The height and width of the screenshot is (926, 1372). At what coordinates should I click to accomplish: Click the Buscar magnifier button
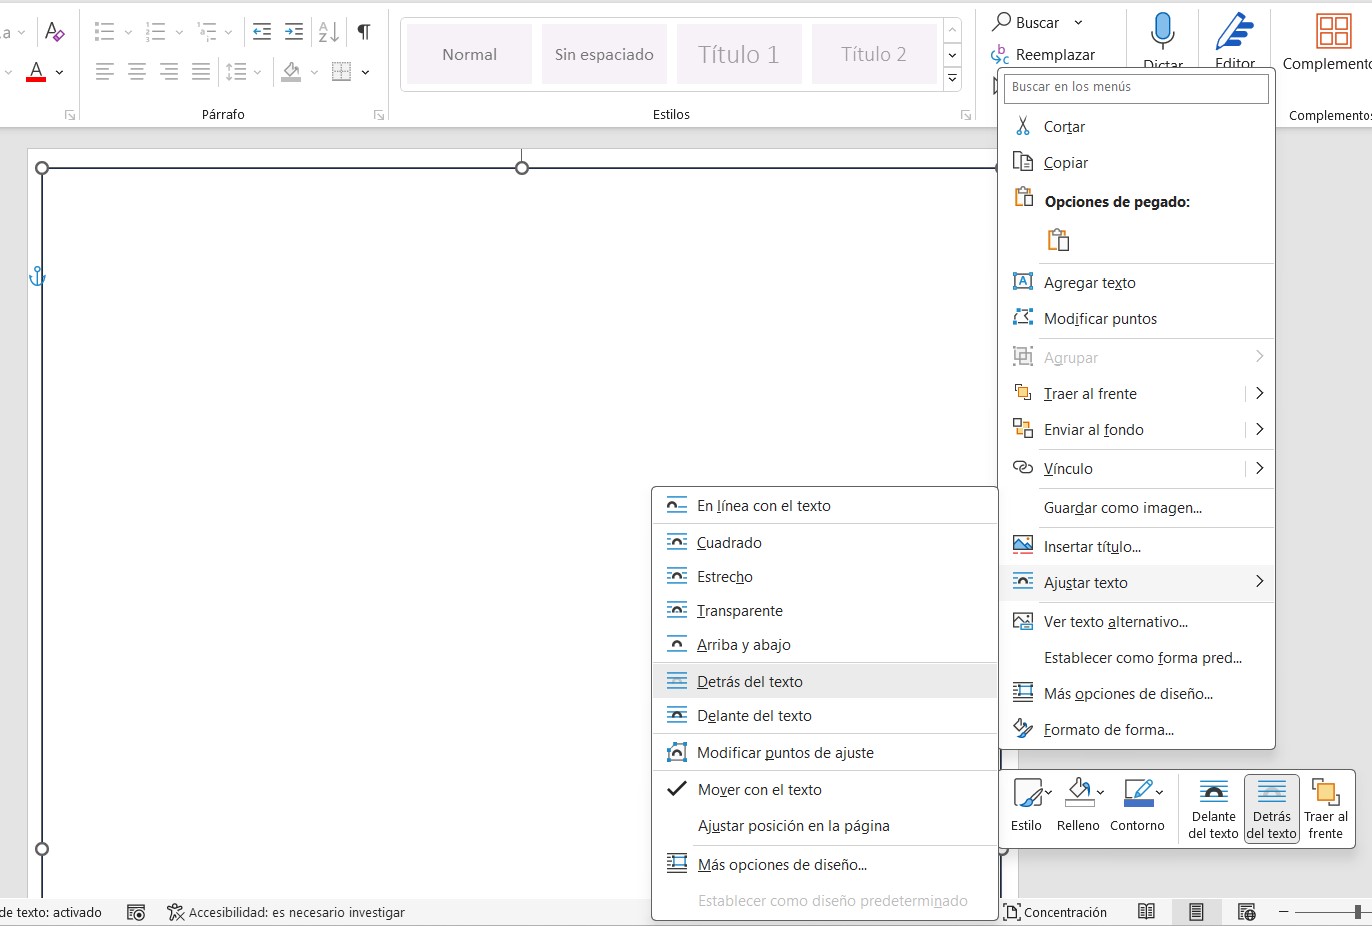pyautogui.click(x=1026, y=22)
